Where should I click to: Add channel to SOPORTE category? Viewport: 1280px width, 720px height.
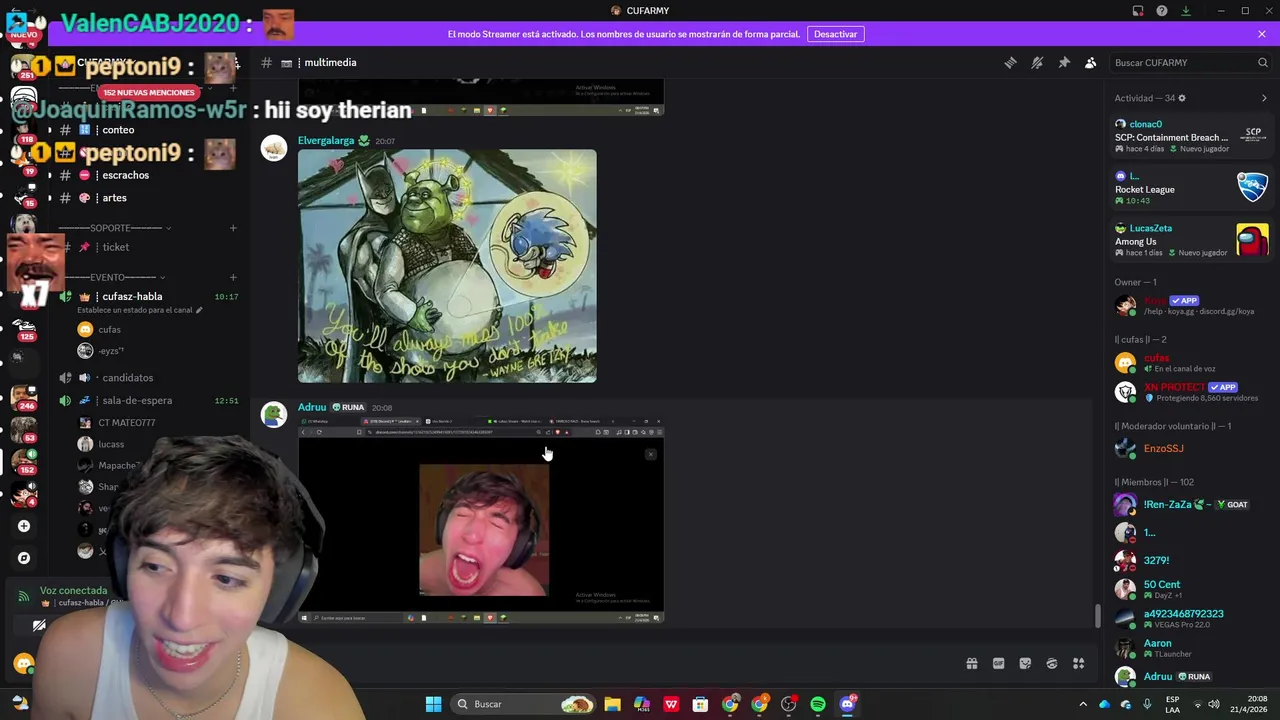tap(233, 228)
